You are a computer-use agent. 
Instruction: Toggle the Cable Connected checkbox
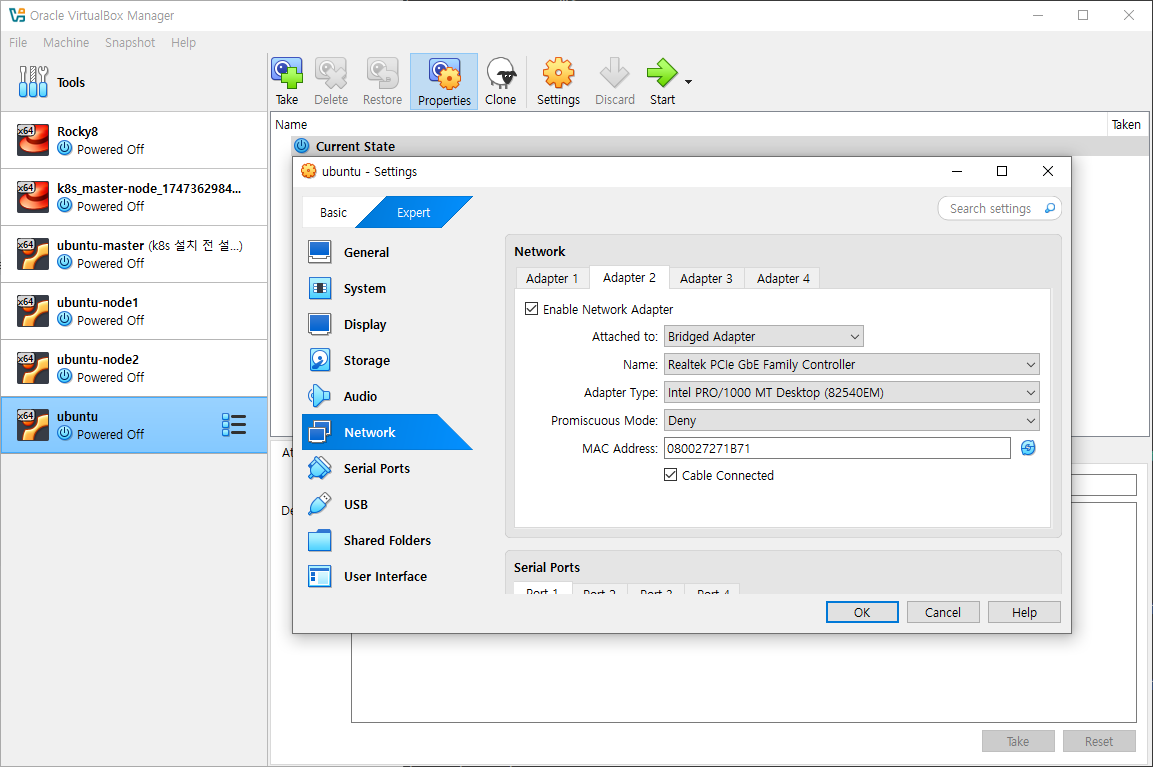coord(671,475)
